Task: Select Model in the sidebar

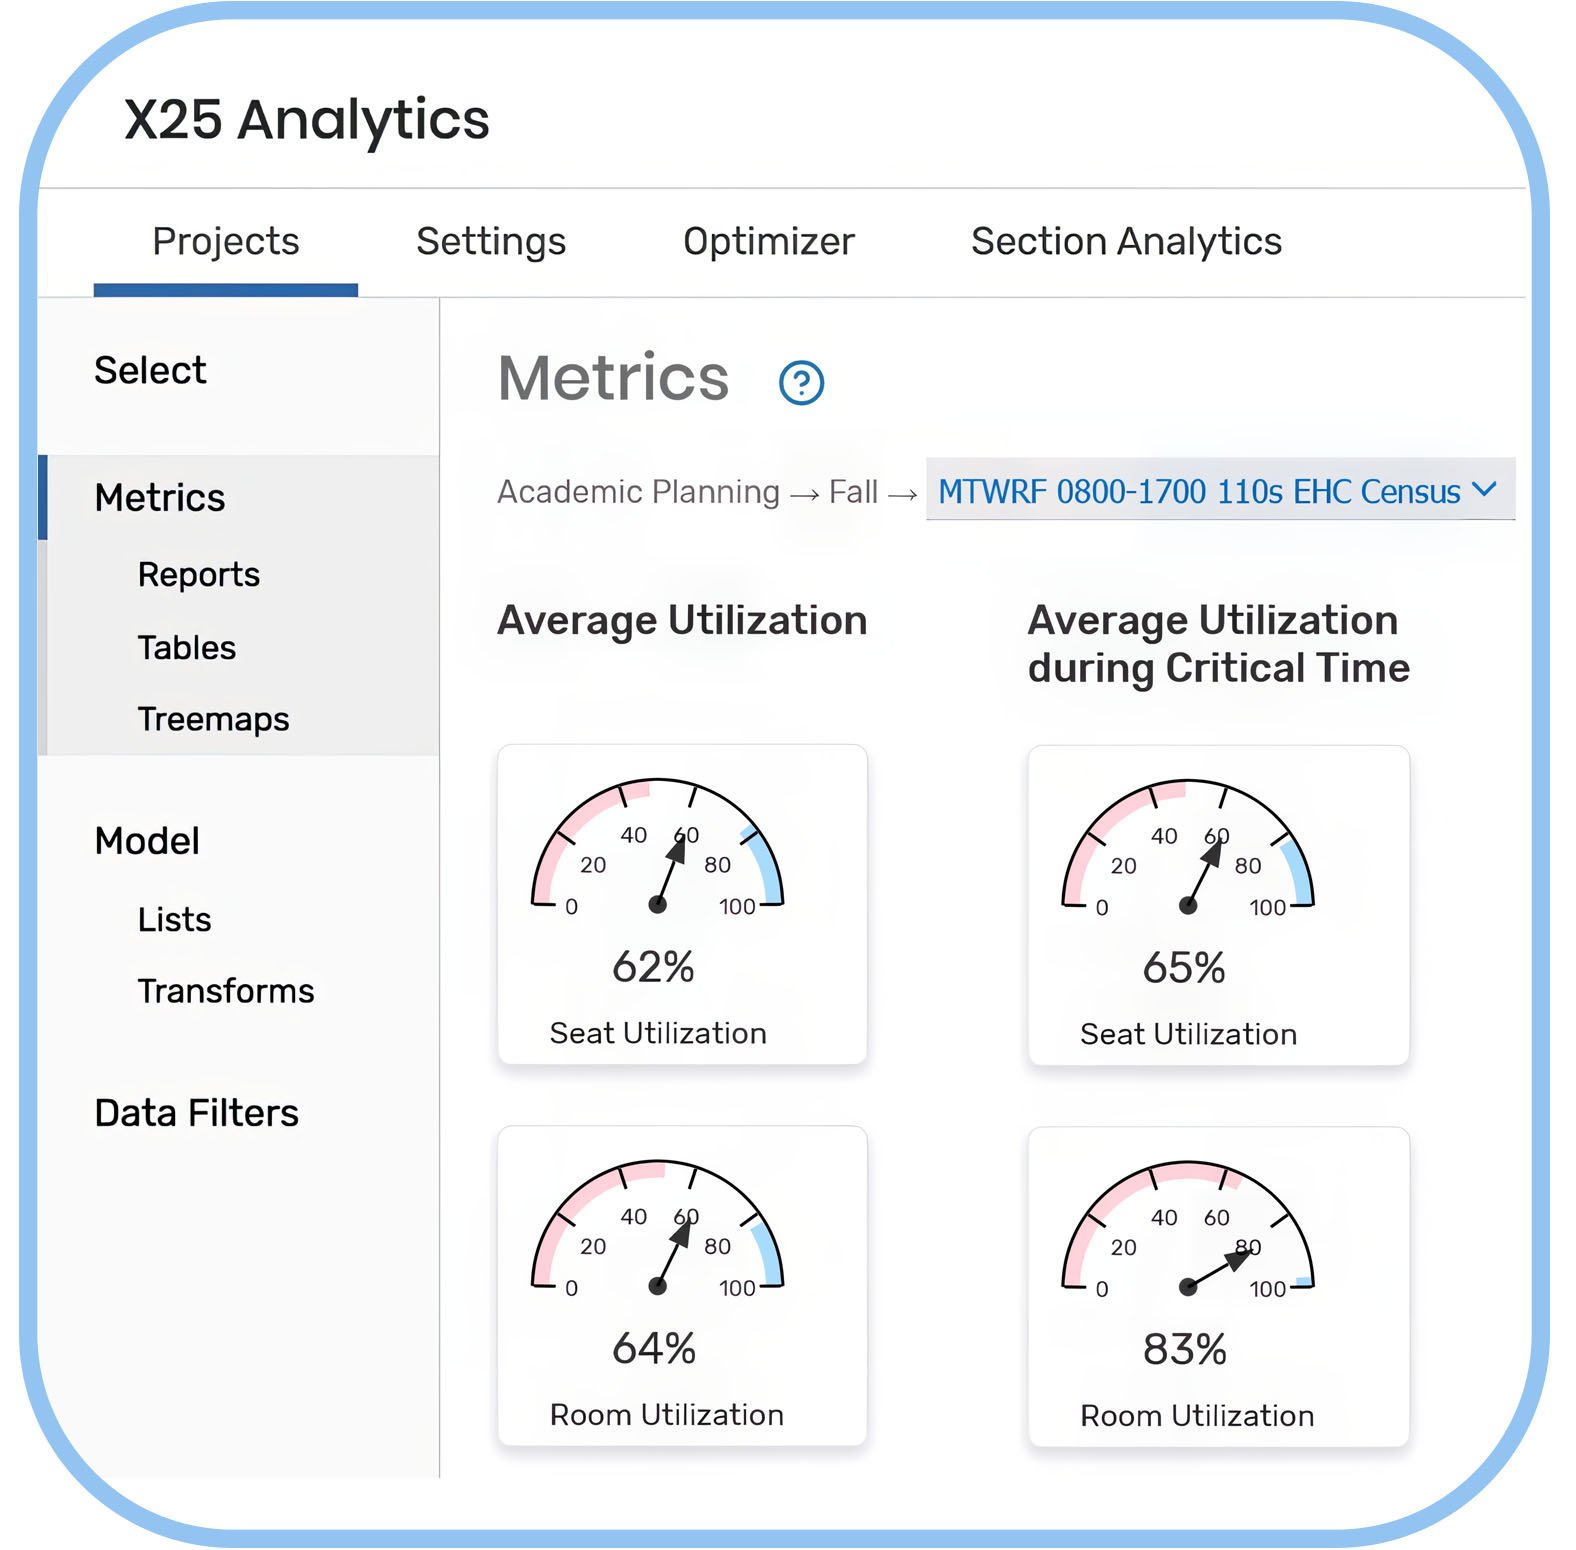Action: pos(147,841)
